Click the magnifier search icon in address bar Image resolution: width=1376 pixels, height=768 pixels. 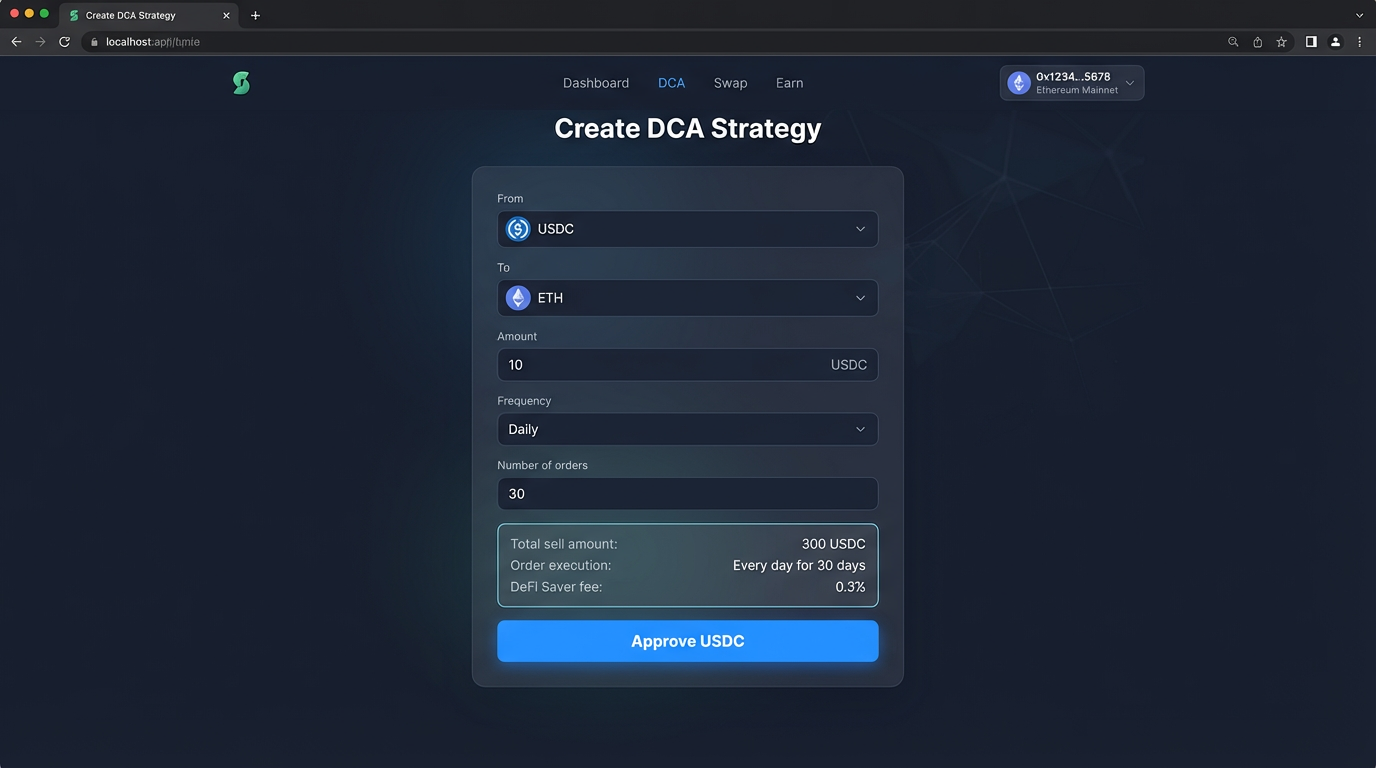1233,41
